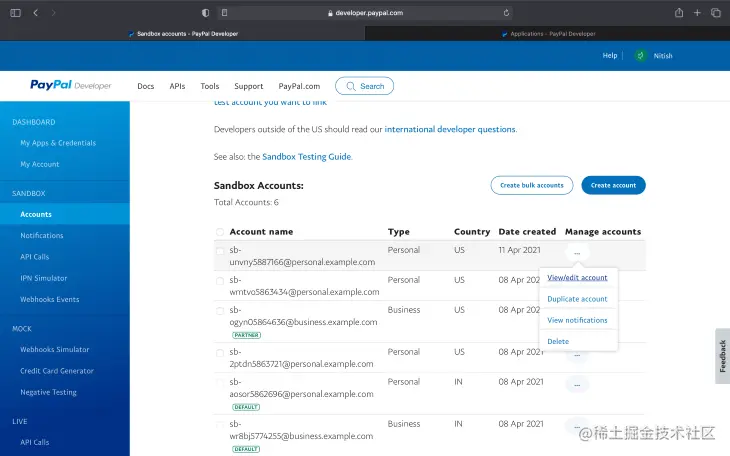This screenshot has width=730, height=456.
Task: Check the box for sb-aosor5862696 account
Action: (x=220, y=382)
